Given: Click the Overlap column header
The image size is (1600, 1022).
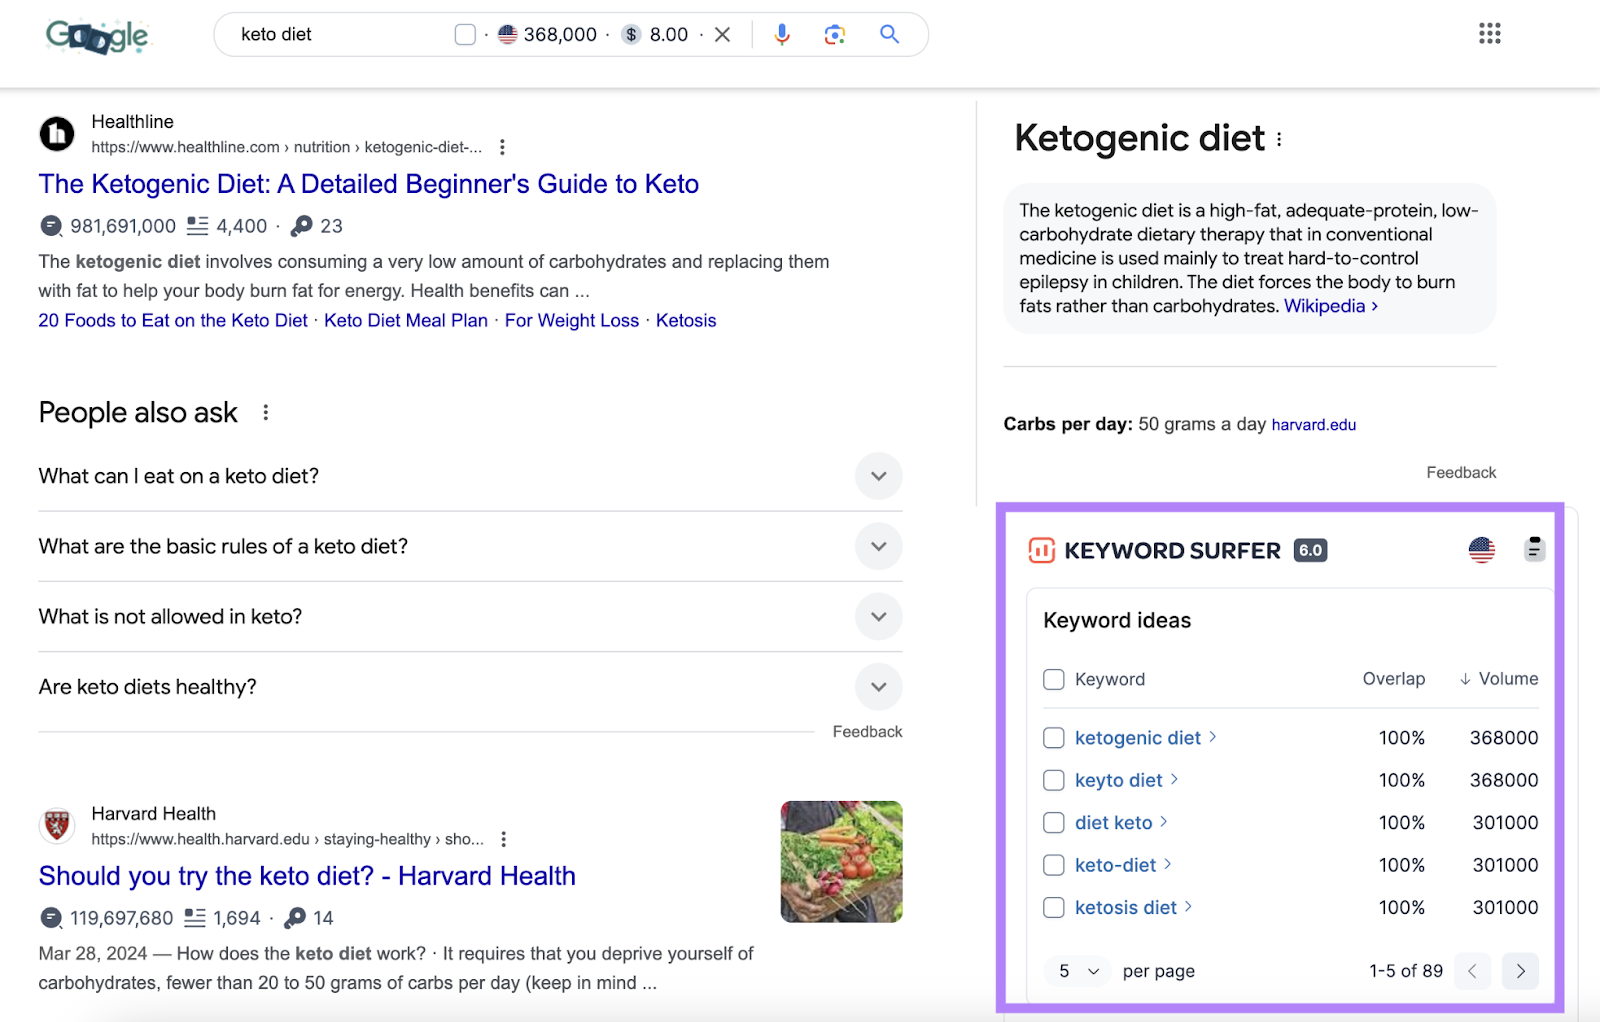Looking at the screenshot, I should [1394, 679].
